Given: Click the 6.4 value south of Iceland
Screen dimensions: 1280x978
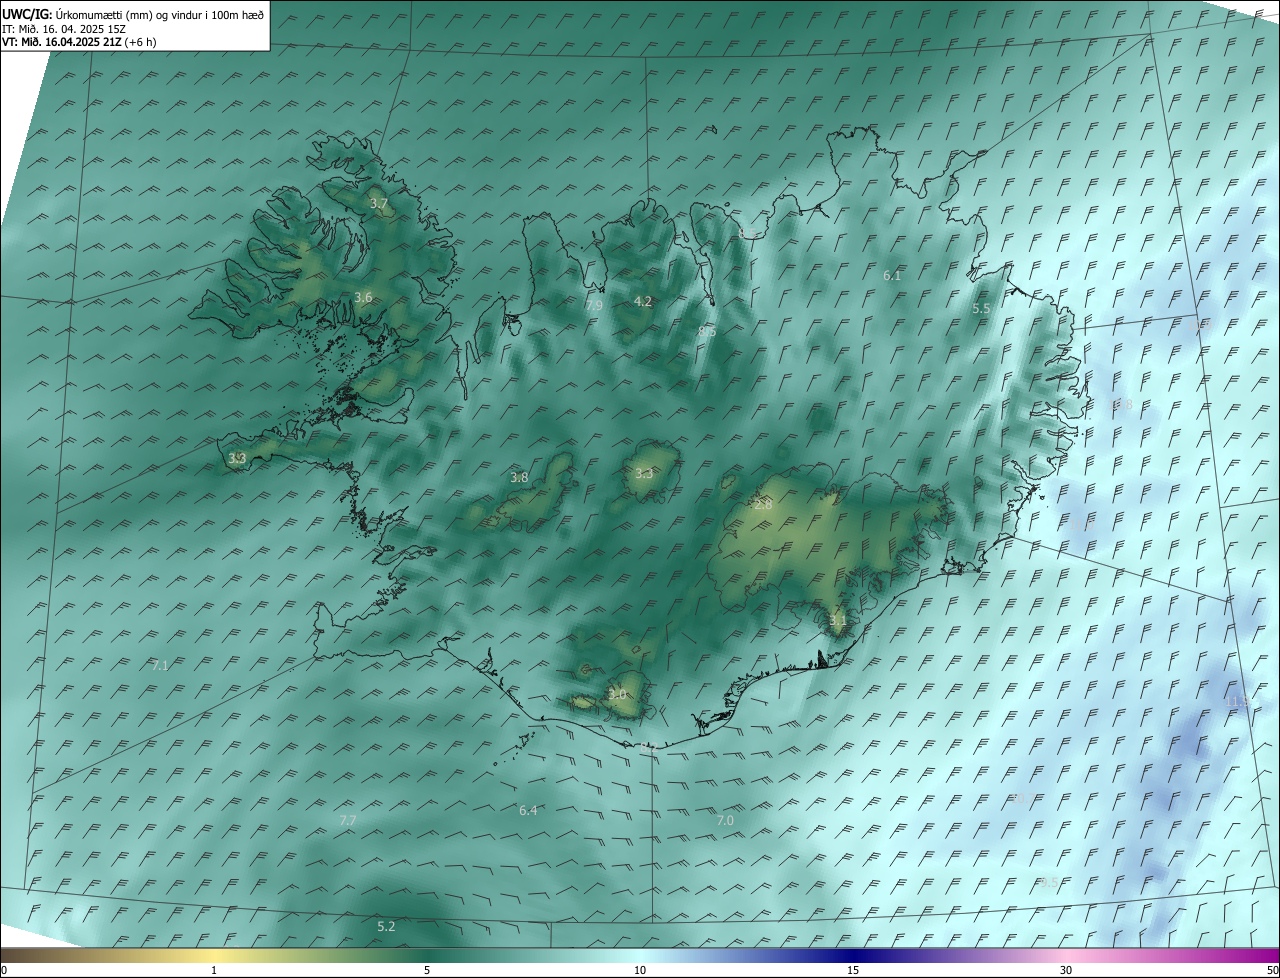Looking at the screenshot, I should (528, 810).
